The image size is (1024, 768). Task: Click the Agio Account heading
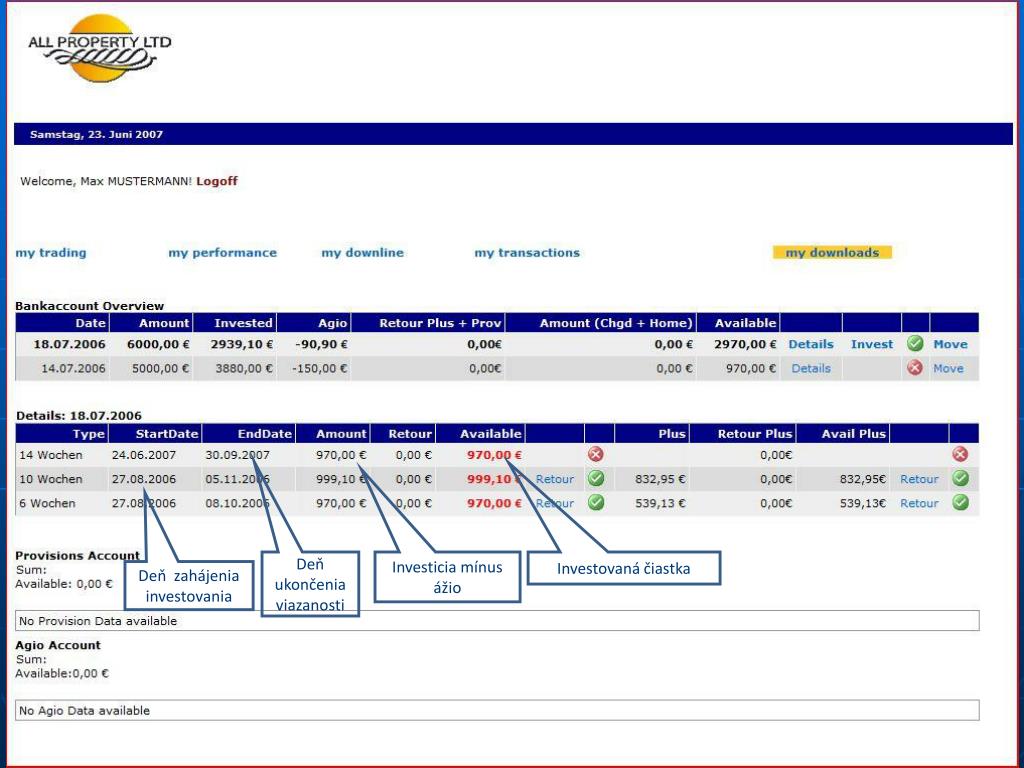(x=58, y=645)
